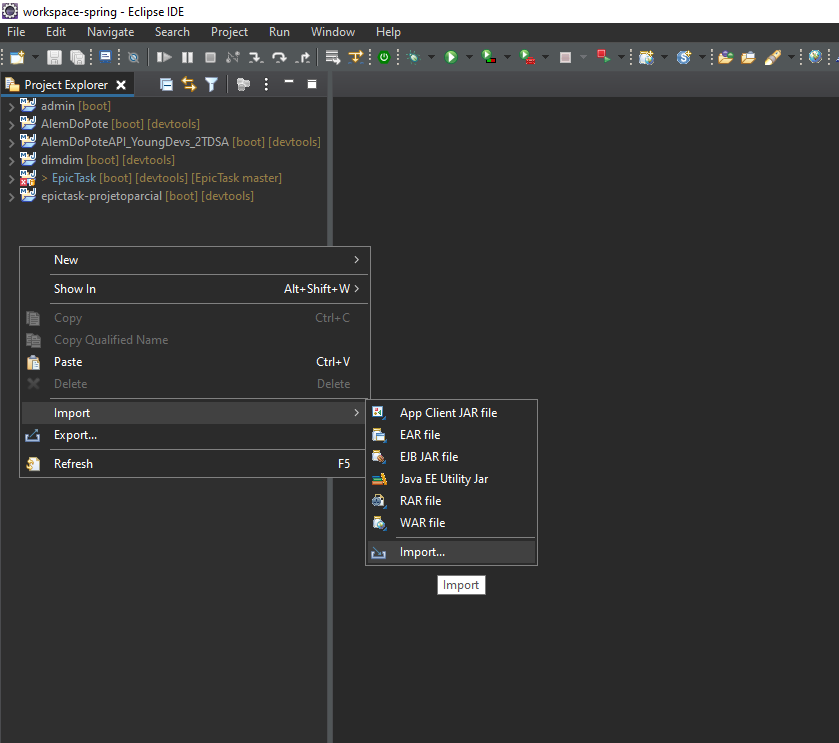Expand the epictask-projetoparcial project node
Screen dimensions: 839x743
(11, 197)
